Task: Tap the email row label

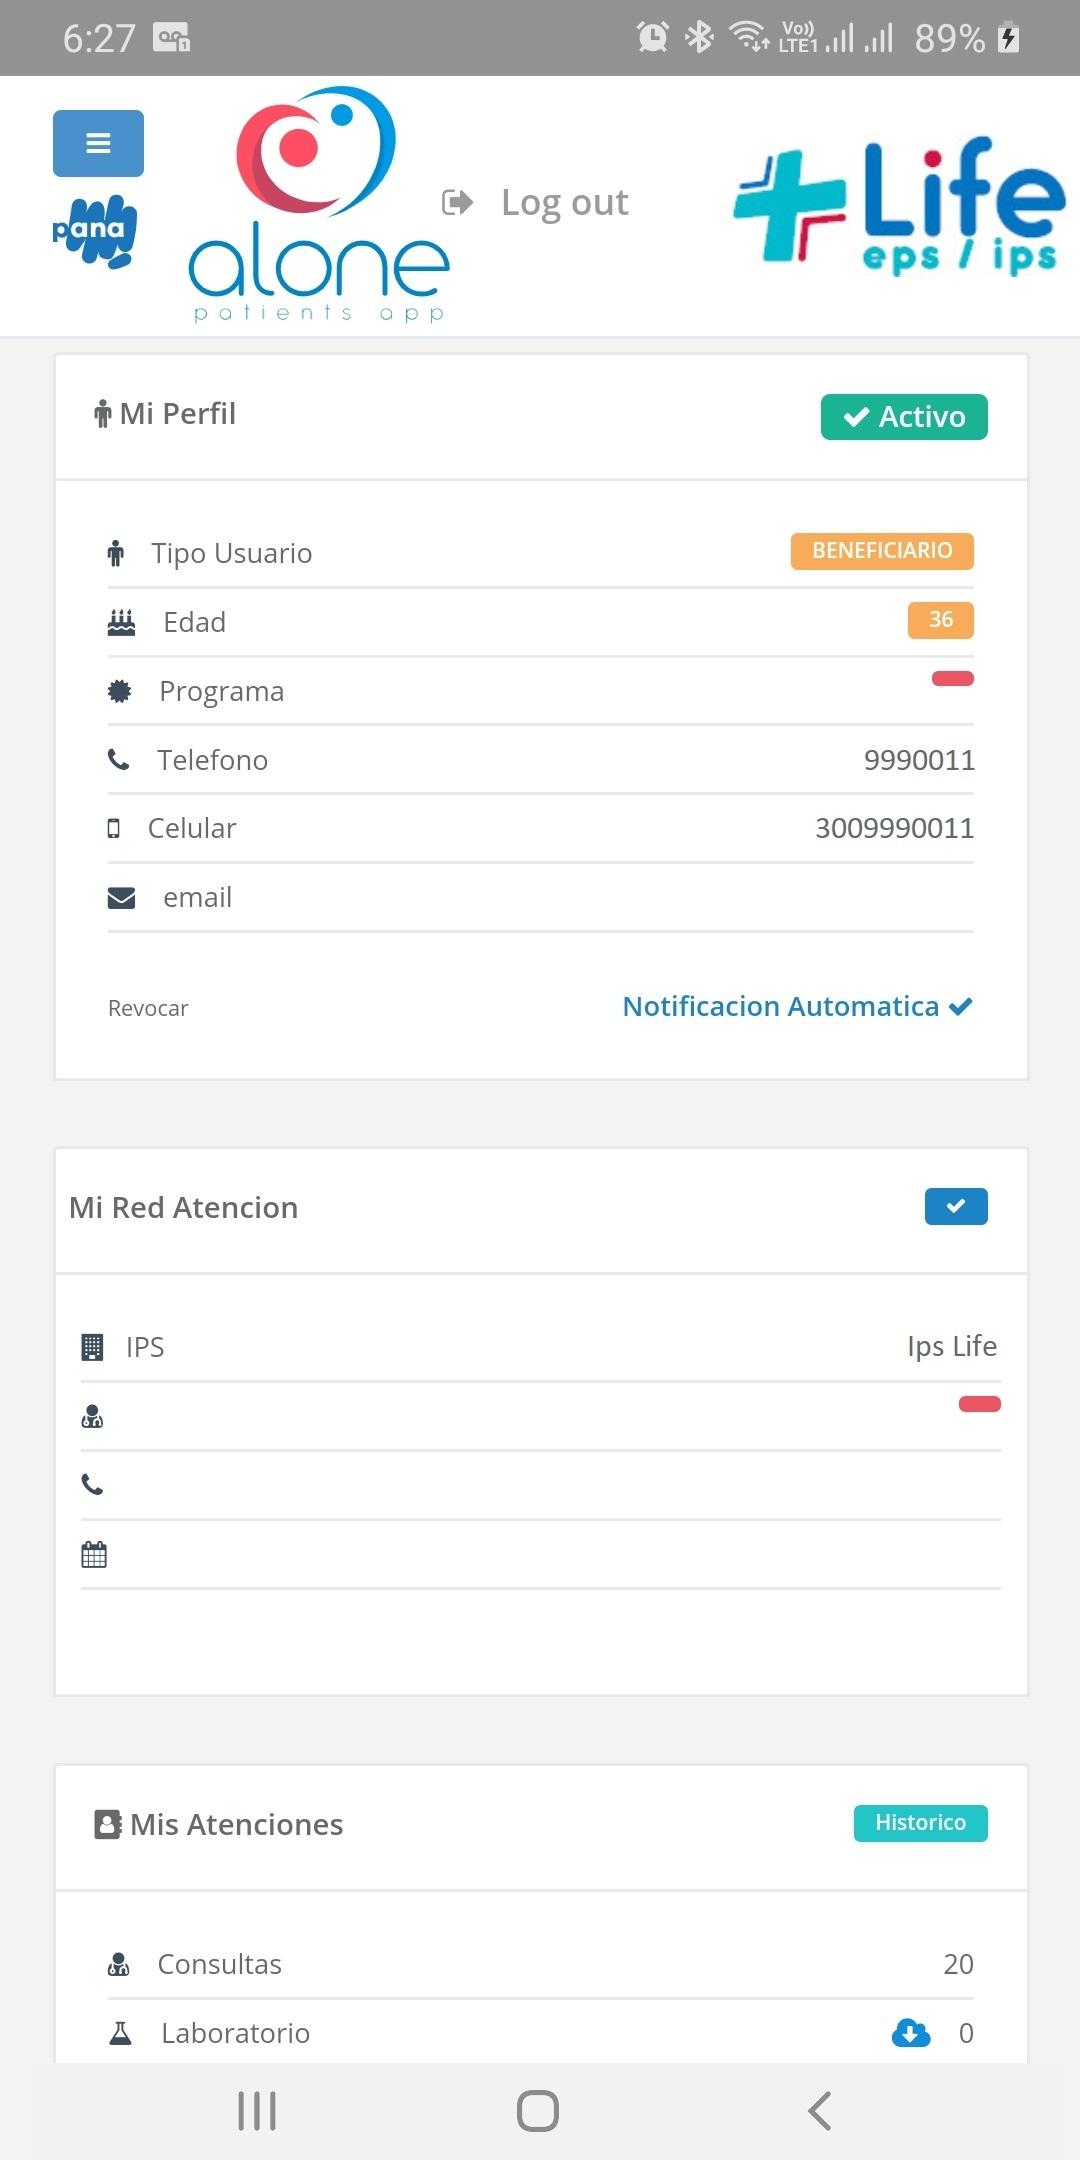Action: pyautogui.click(x=197, y=898)
